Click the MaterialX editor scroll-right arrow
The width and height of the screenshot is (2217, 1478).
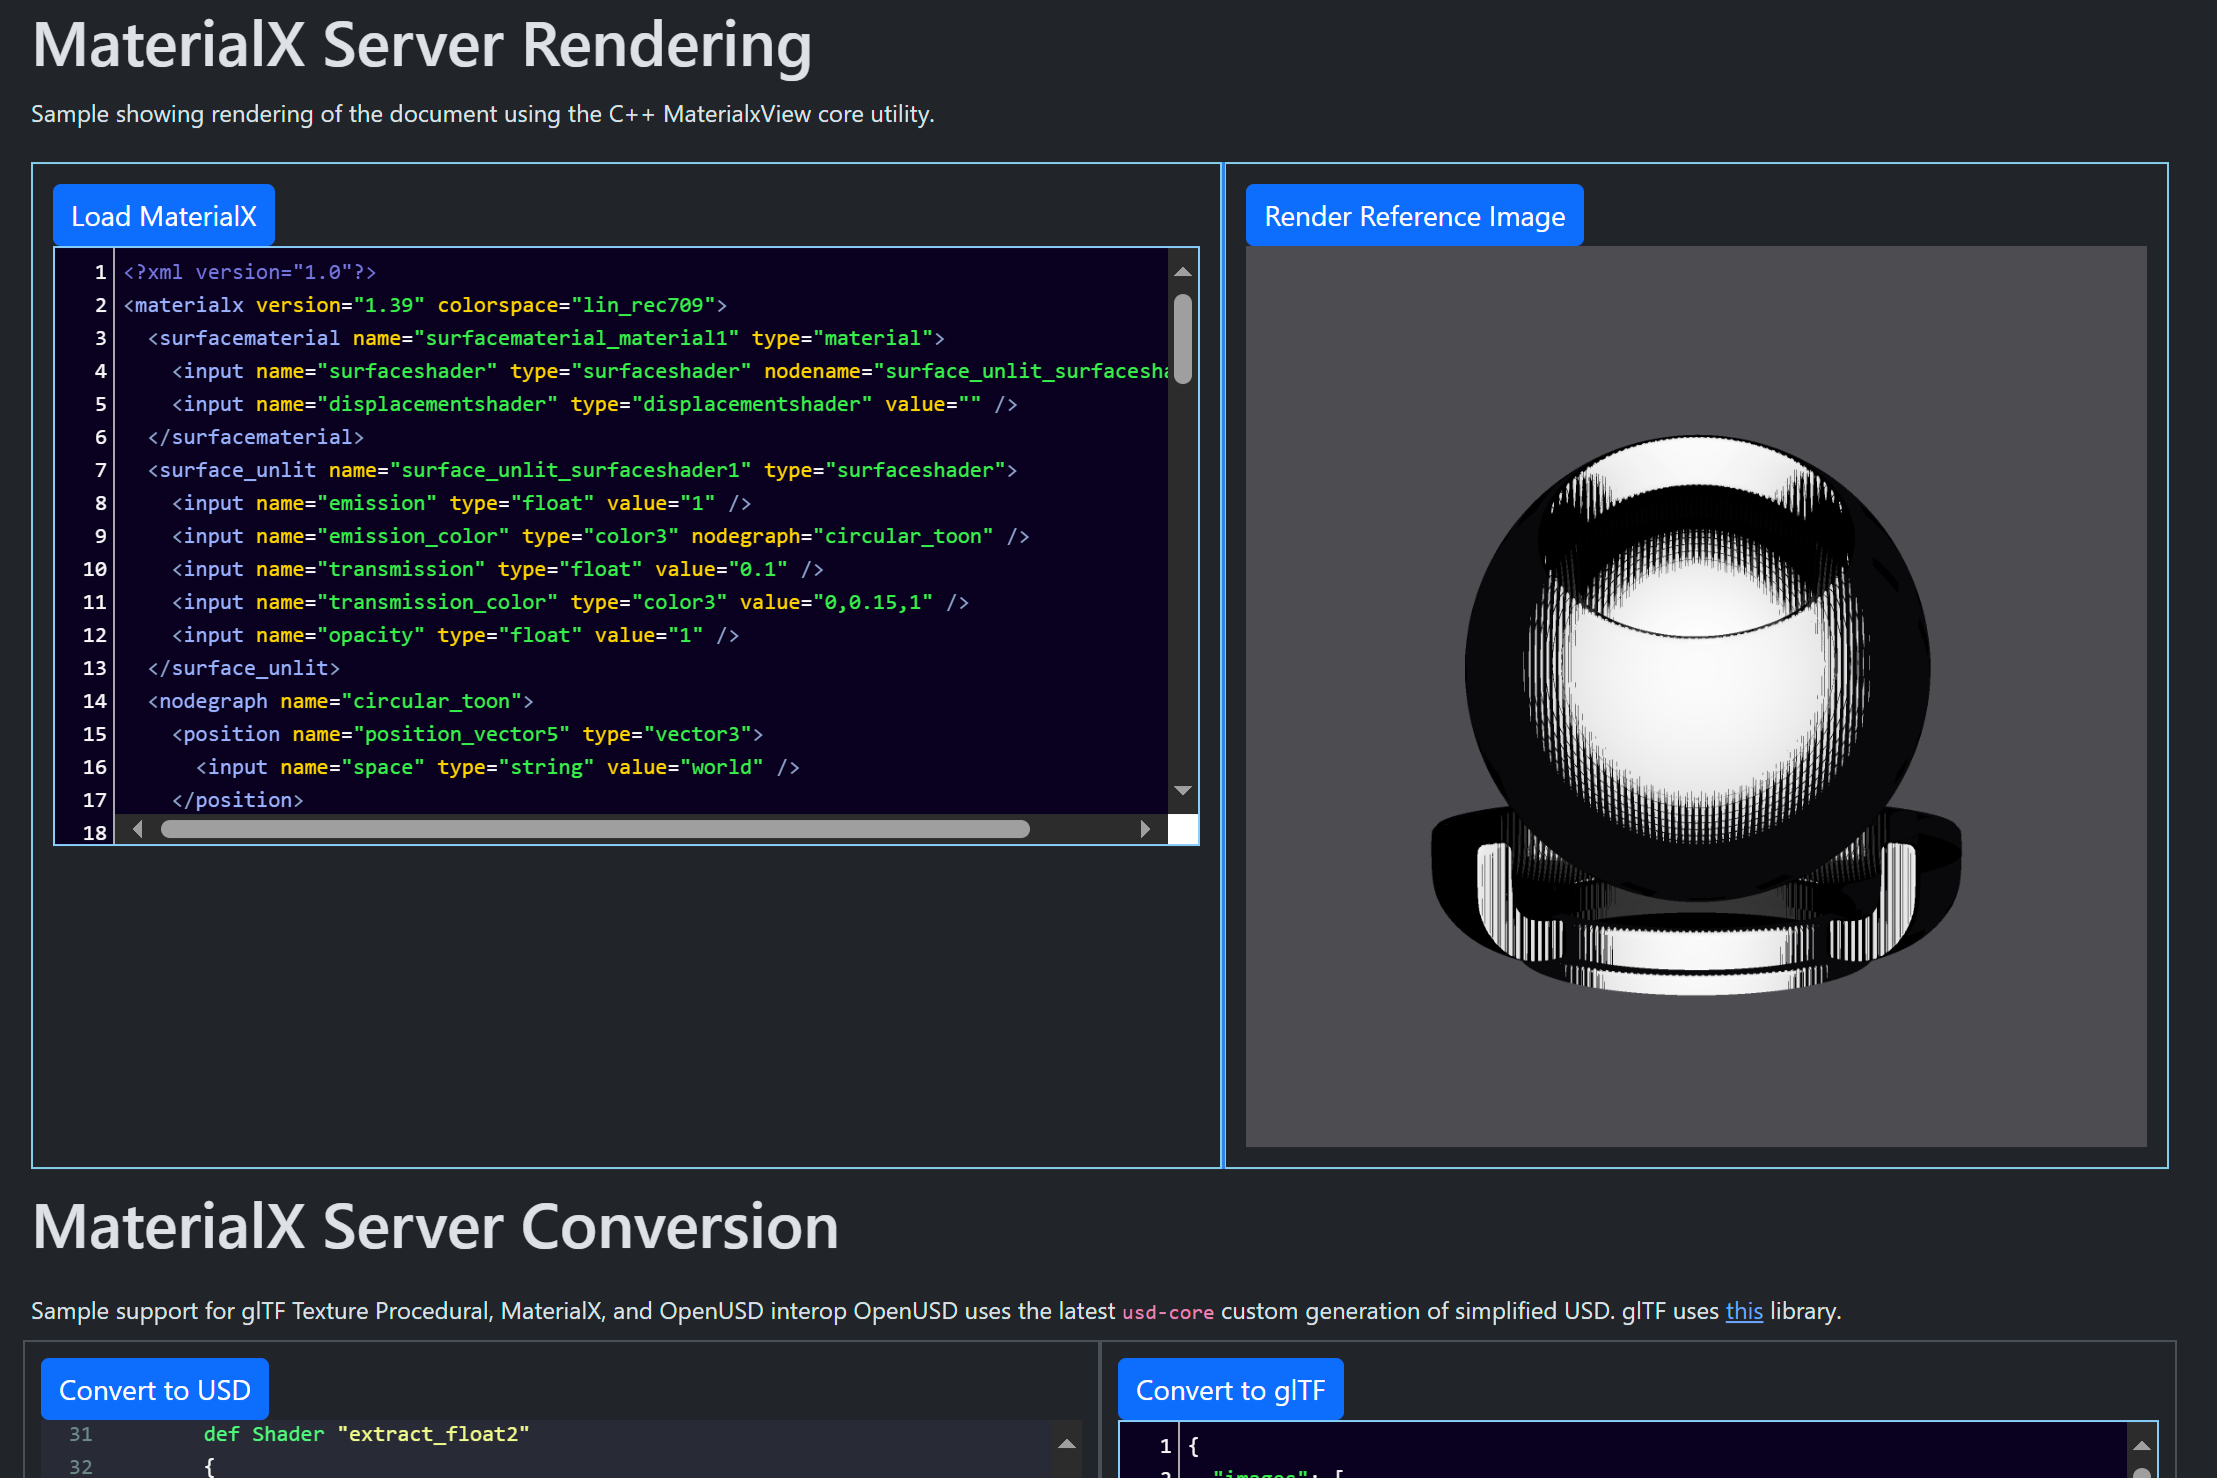(x=1145, y=829)
